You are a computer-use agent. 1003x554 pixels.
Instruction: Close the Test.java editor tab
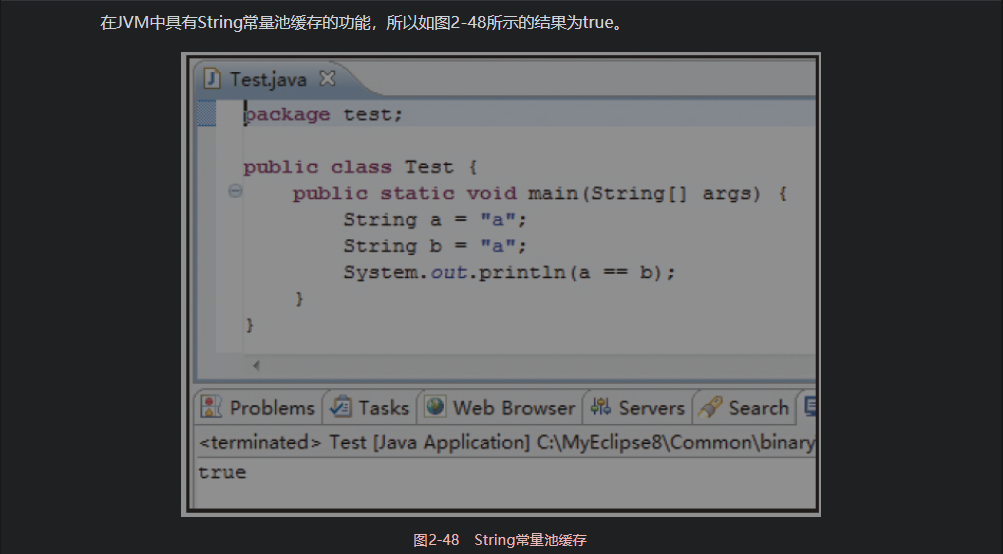tap(328, 78)
